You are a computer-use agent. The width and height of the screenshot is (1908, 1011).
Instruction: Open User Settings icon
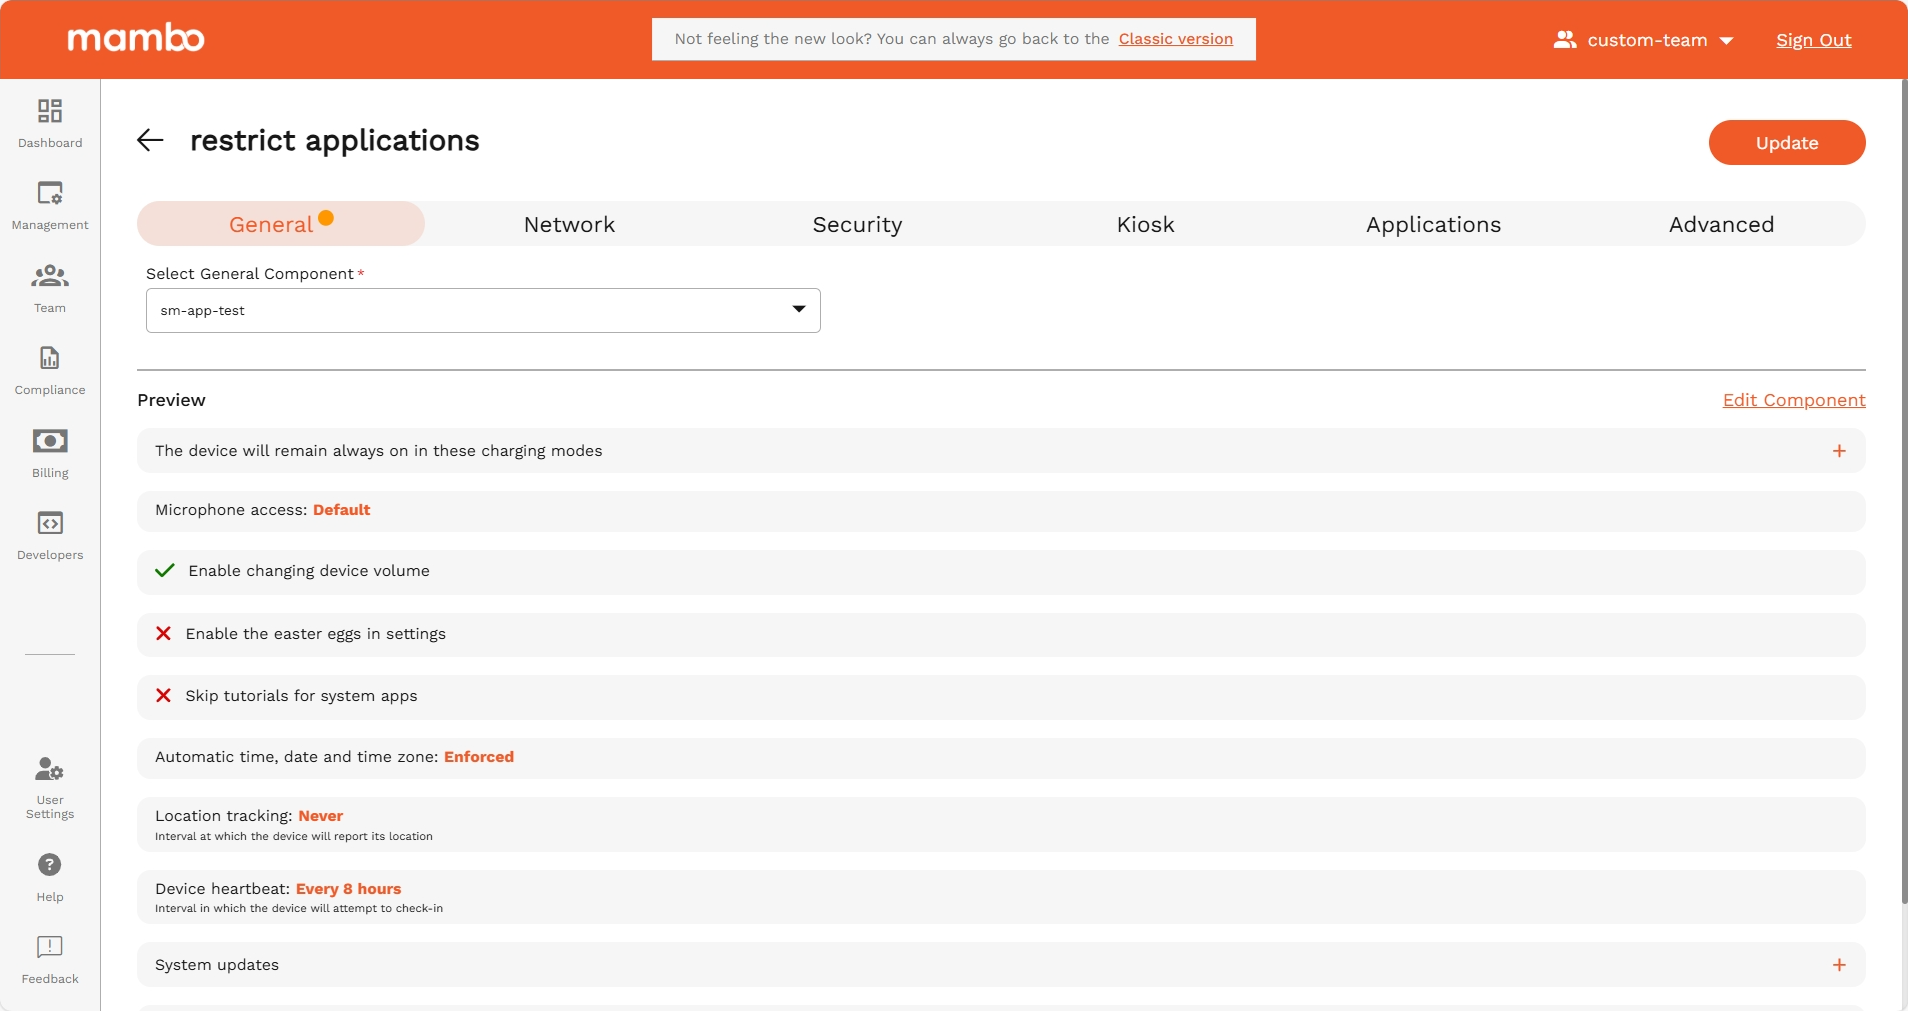49,769
